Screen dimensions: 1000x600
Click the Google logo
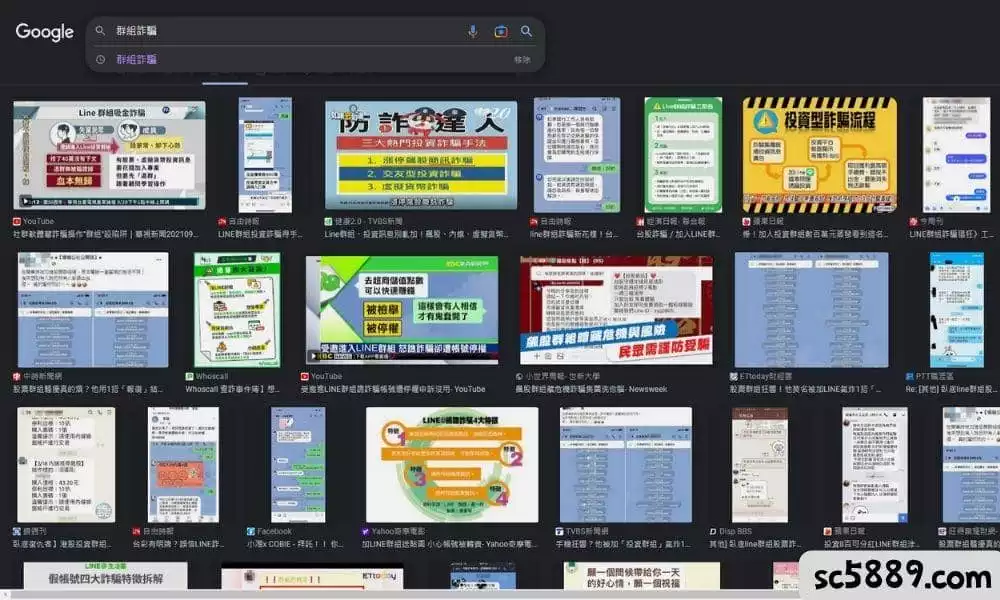click(x=45, y=31)
